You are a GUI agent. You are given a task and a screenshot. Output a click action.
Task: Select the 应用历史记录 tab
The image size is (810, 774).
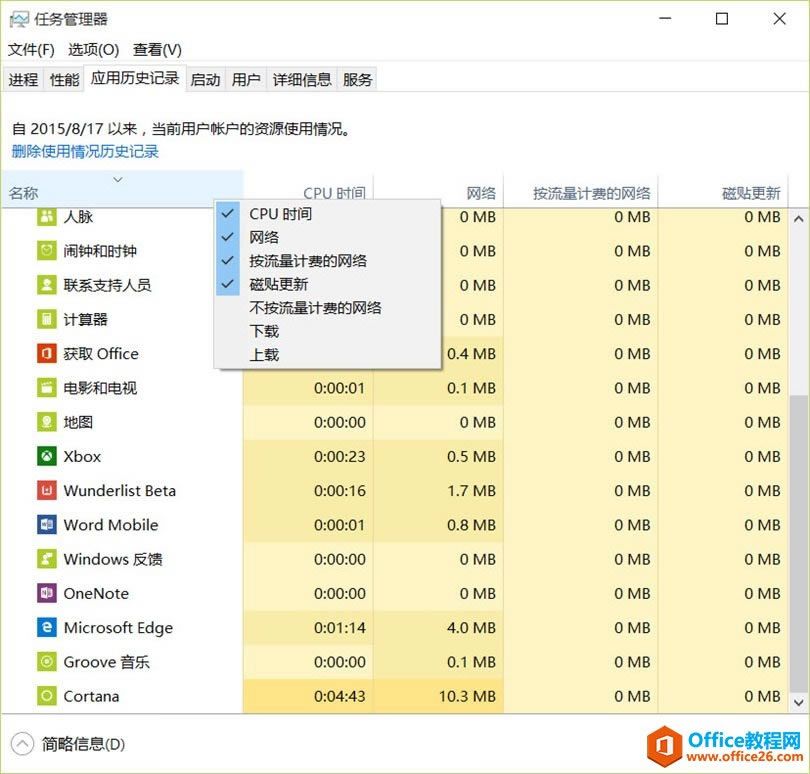[x=135, y=78]
